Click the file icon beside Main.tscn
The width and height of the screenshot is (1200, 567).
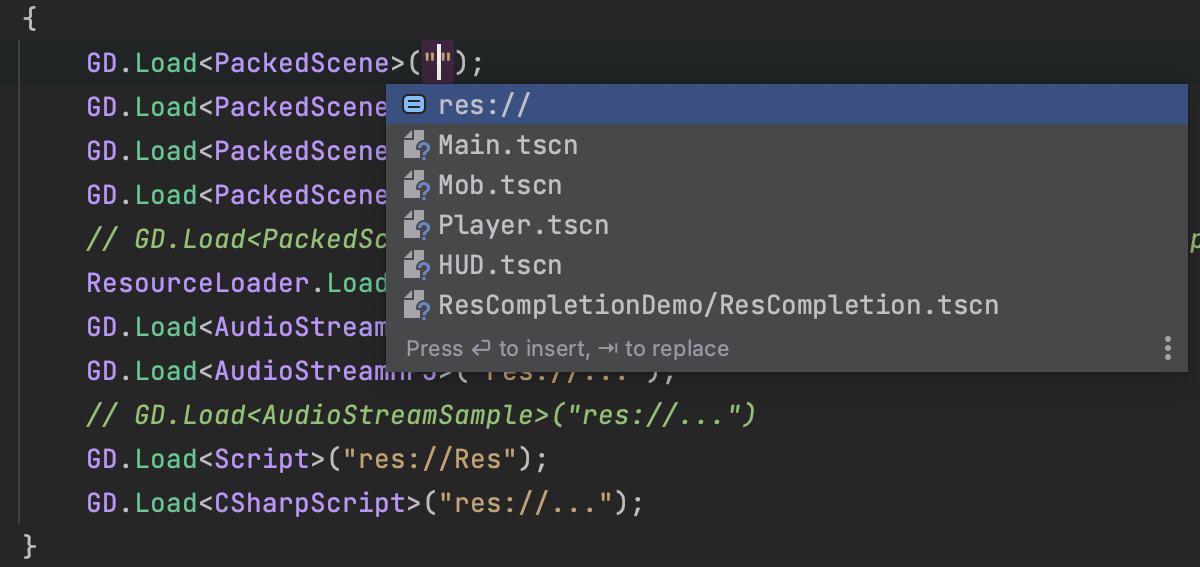pos(416,145)
